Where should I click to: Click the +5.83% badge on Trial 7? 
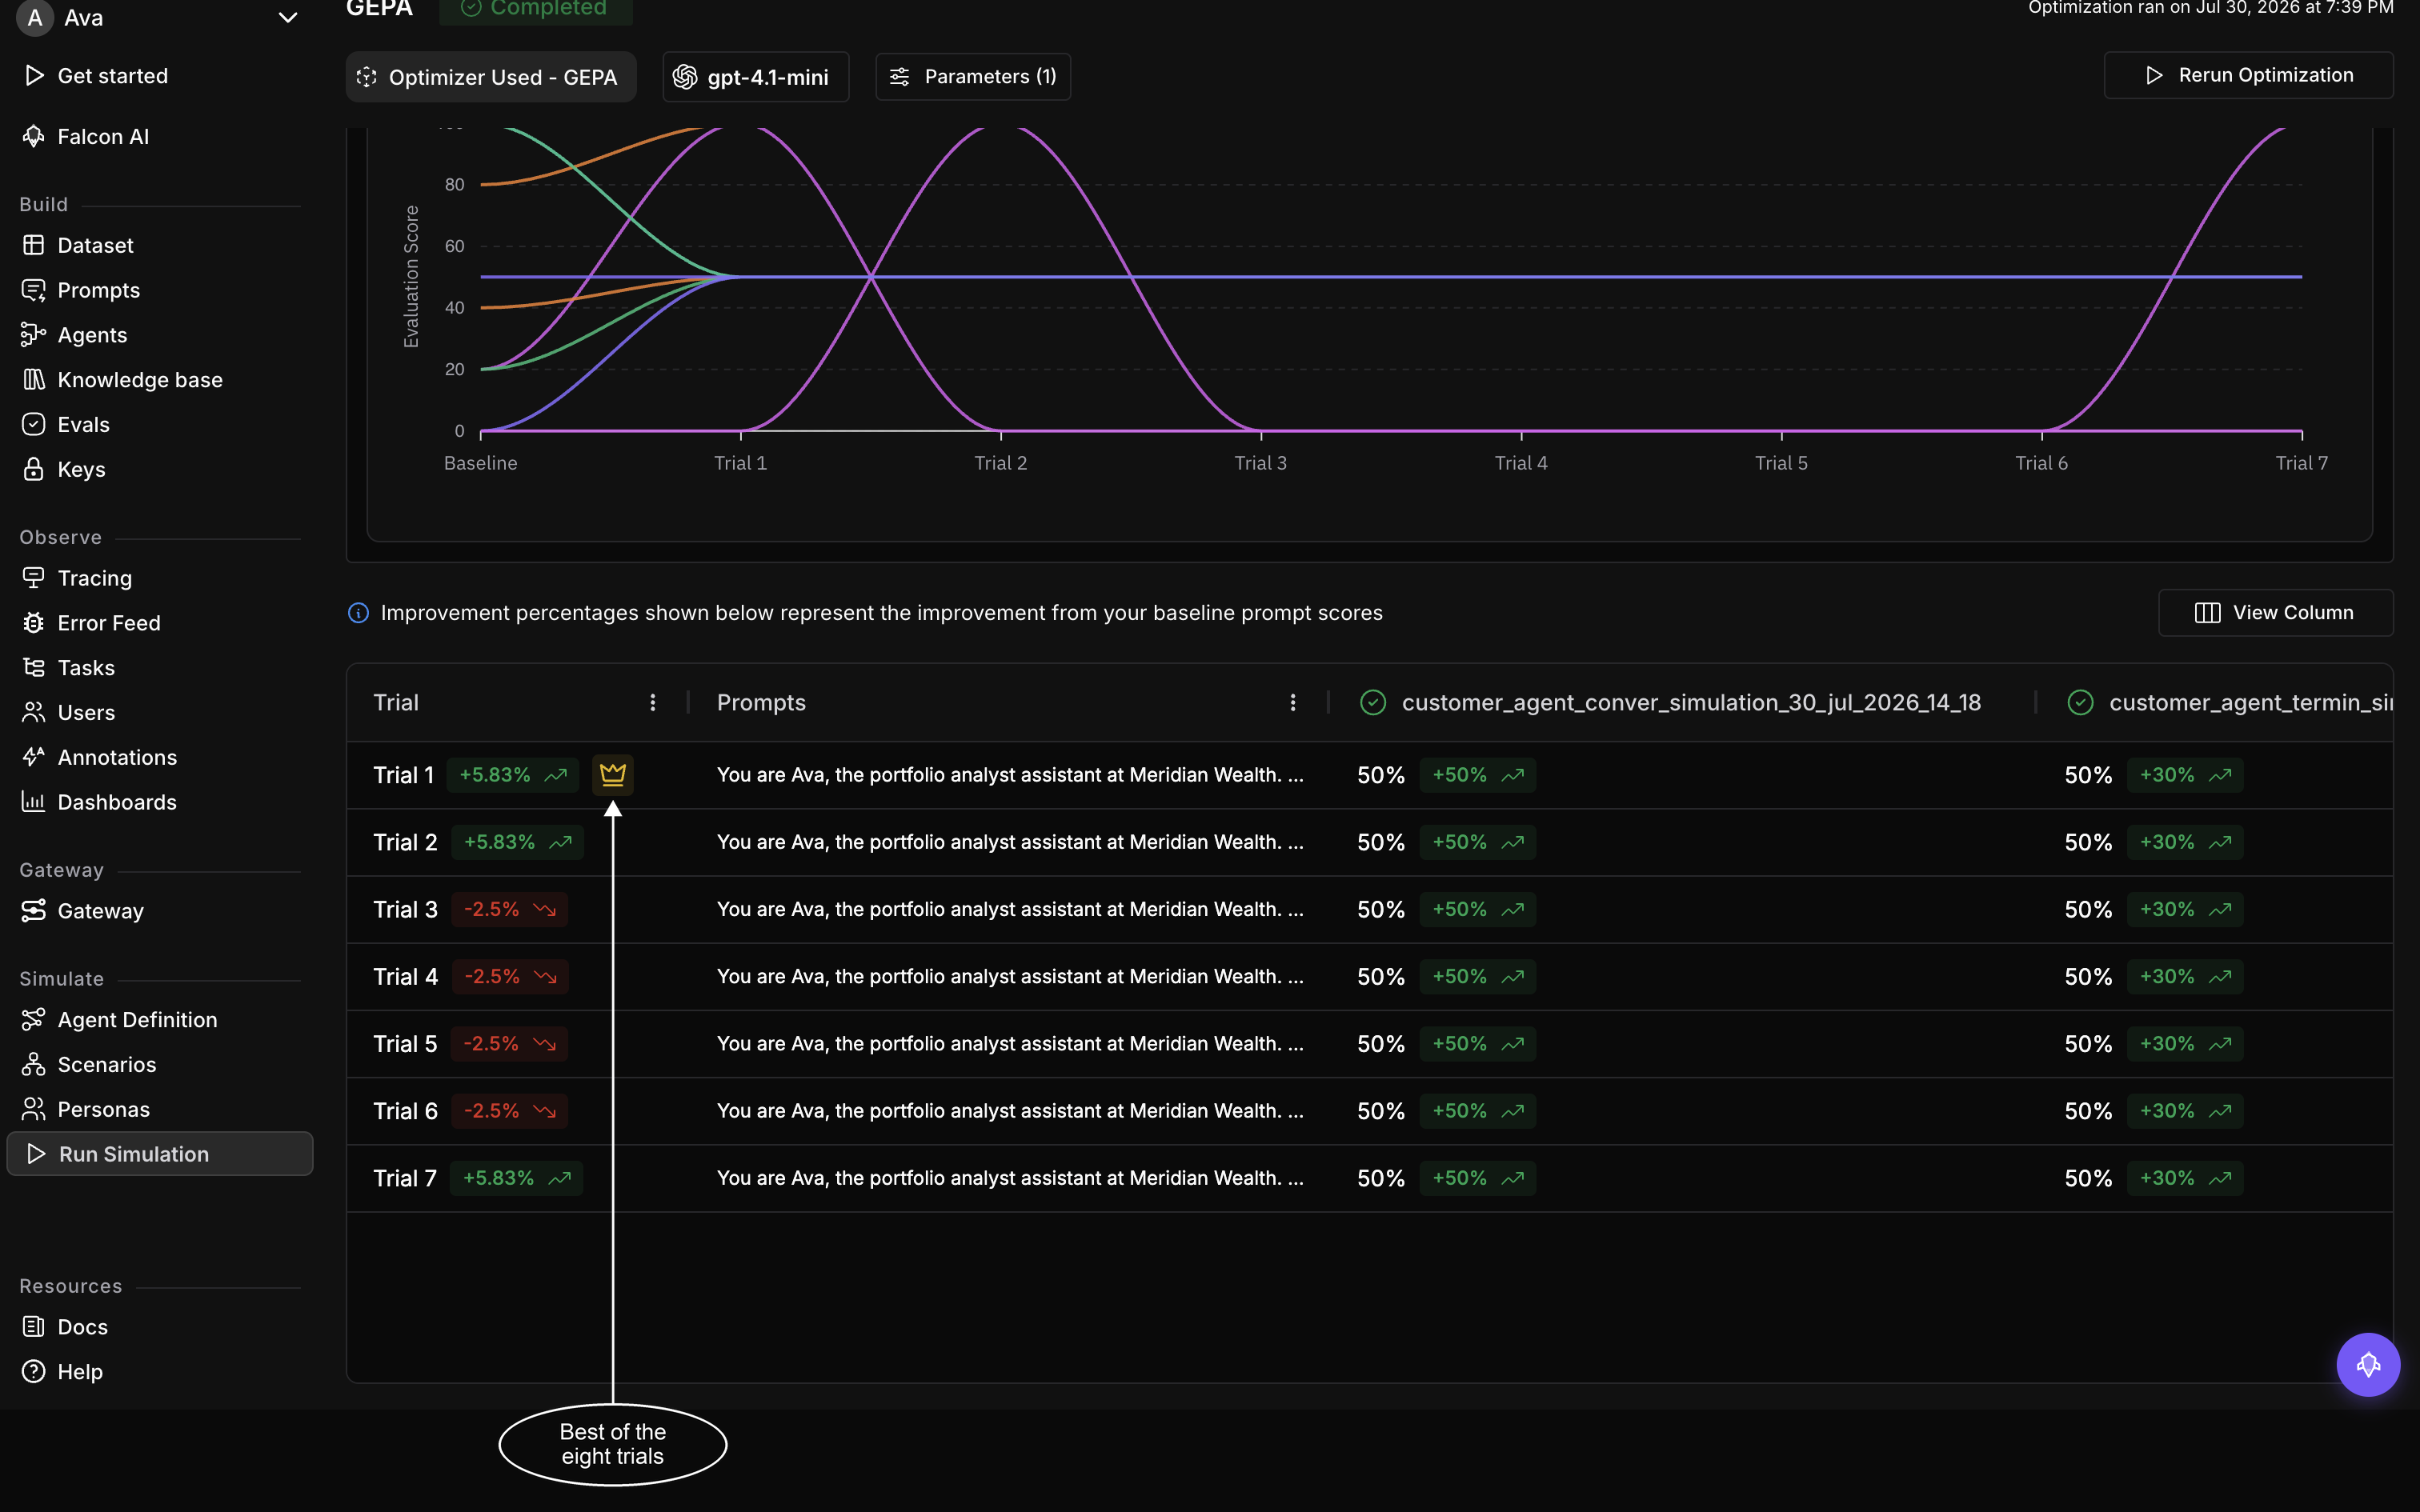[516, 1178]
